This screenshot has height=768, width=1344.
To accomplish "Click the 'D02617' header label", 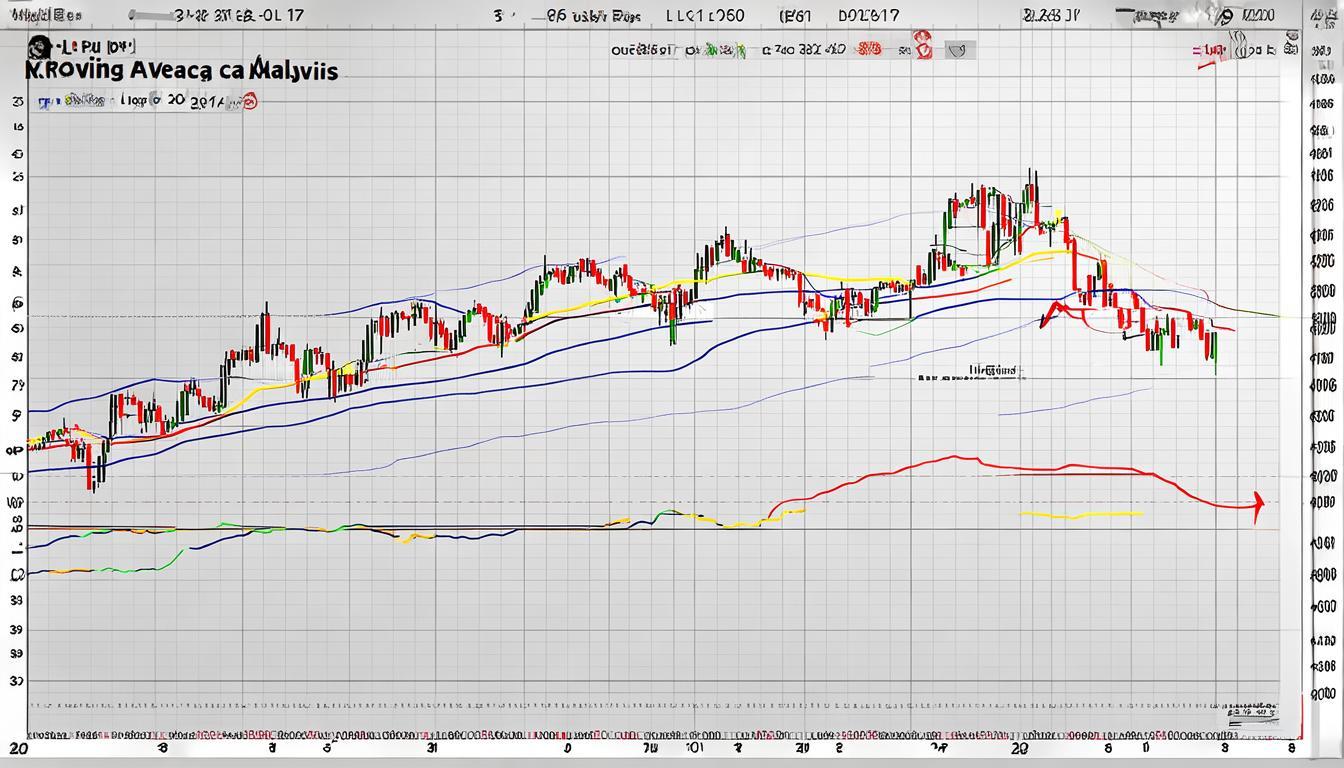I will tap(868, 16).
